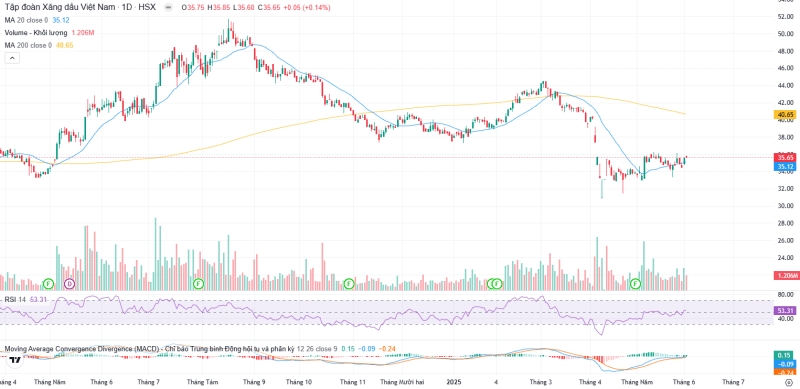Screen dimensions: 800x389
Task: Click the 38.00 price scale value
Action: [x=785, y=137]
